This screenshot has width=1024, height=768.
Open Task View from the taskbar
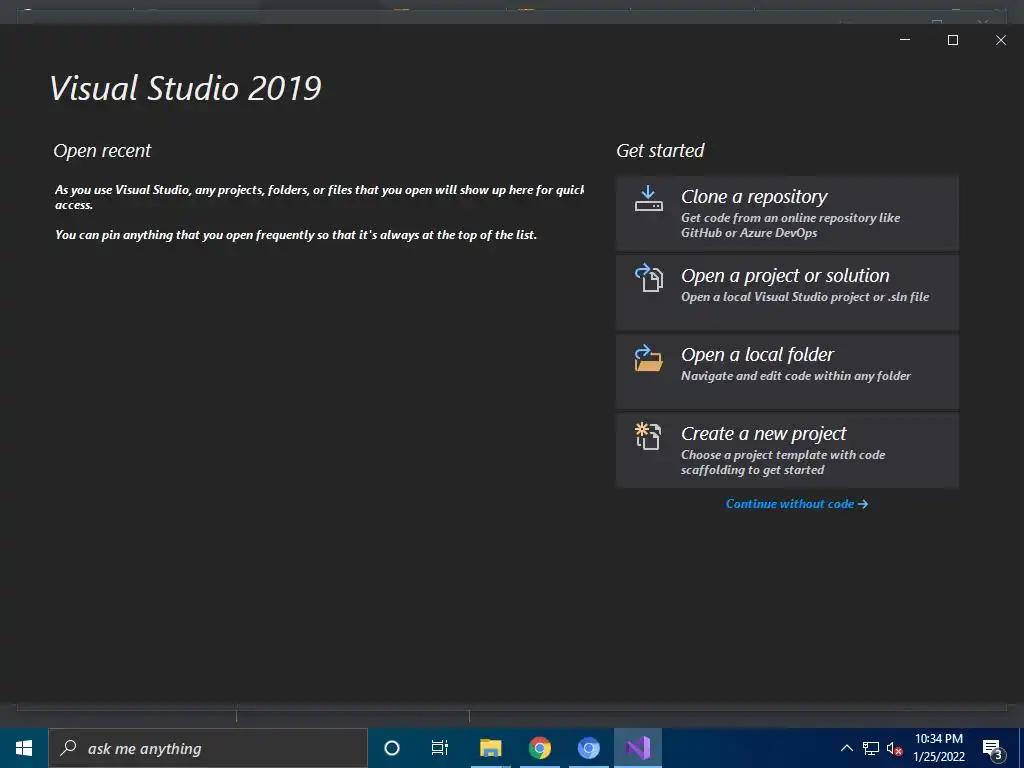tap(440, 748)
